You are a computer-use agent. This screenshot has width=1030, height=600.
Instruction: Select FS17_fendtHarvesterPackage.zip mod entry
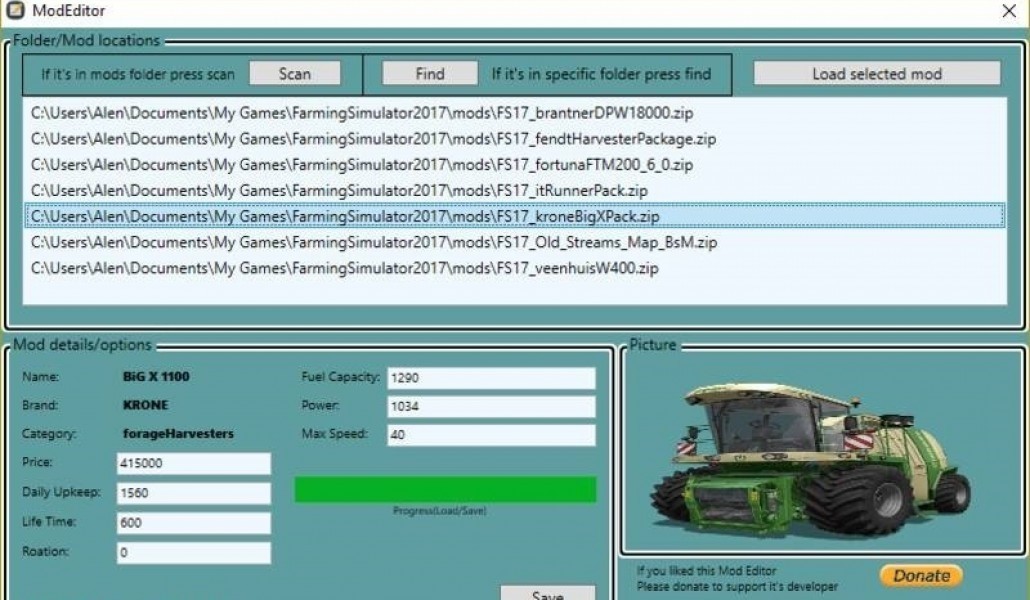pos(373,139)
